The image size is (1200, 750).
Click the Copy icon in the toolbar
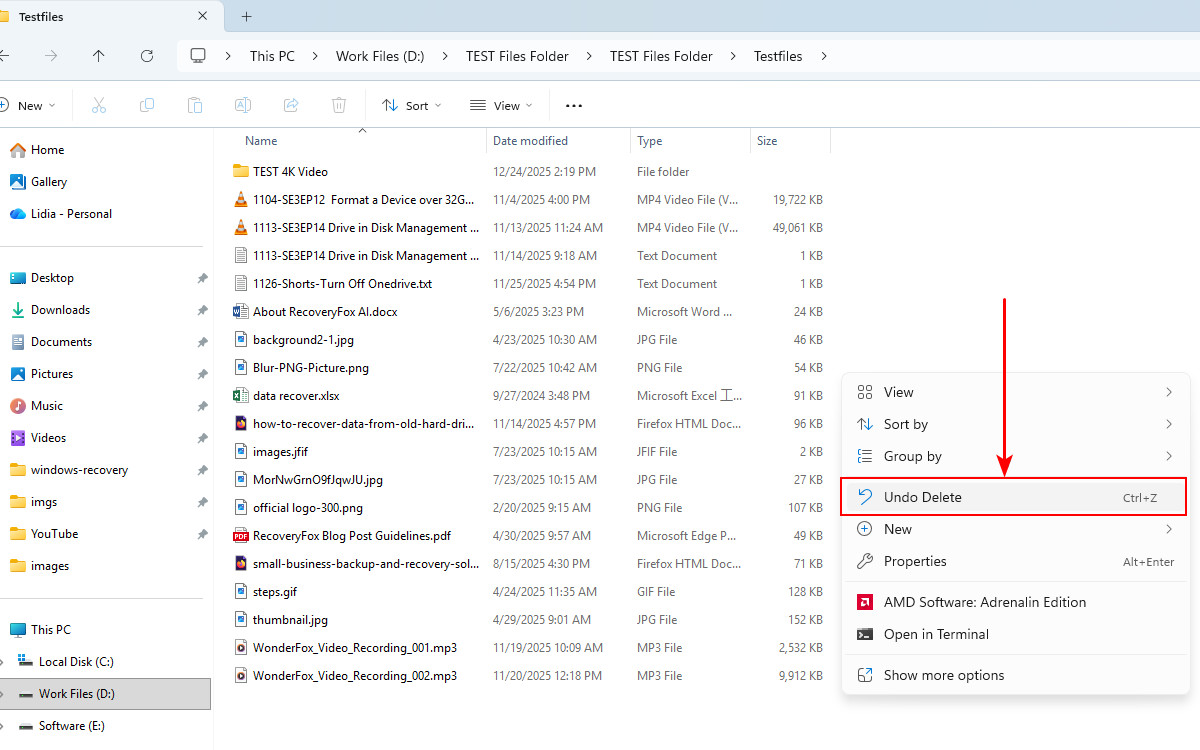tap(146, 104)
